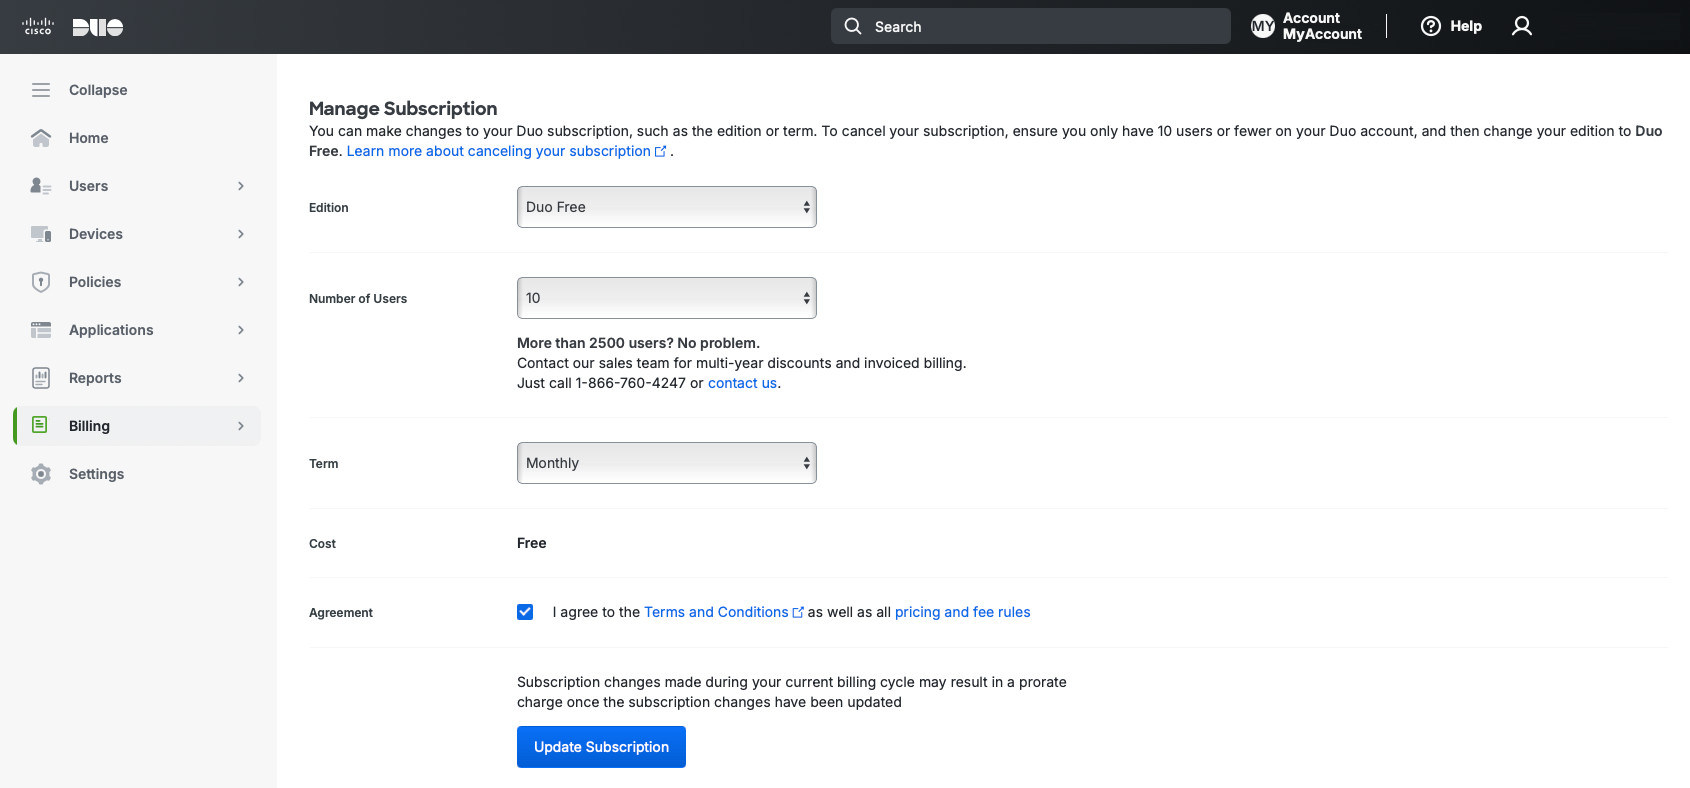The height and width of the screenshot is (788, 1690).
Task: Expand the Devices submenu chevron
Action: pos(241,234)
